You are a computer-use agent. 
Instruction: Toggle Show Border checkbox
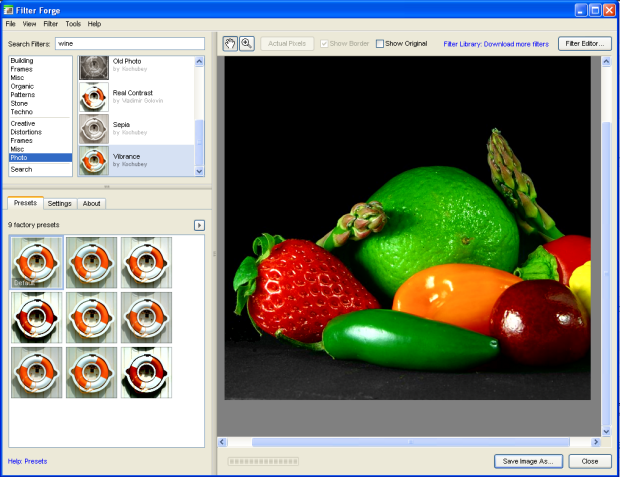pos(324,44)
